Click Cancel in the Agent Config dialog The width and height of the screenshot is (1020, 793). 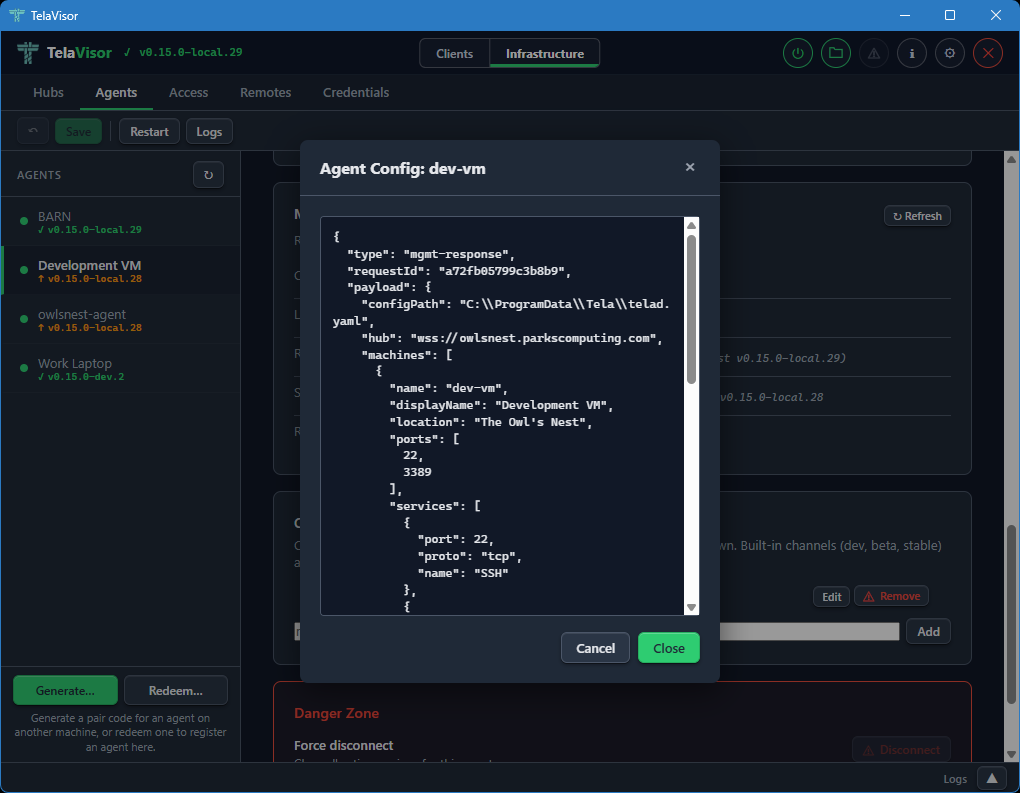[x=595, y=648]
